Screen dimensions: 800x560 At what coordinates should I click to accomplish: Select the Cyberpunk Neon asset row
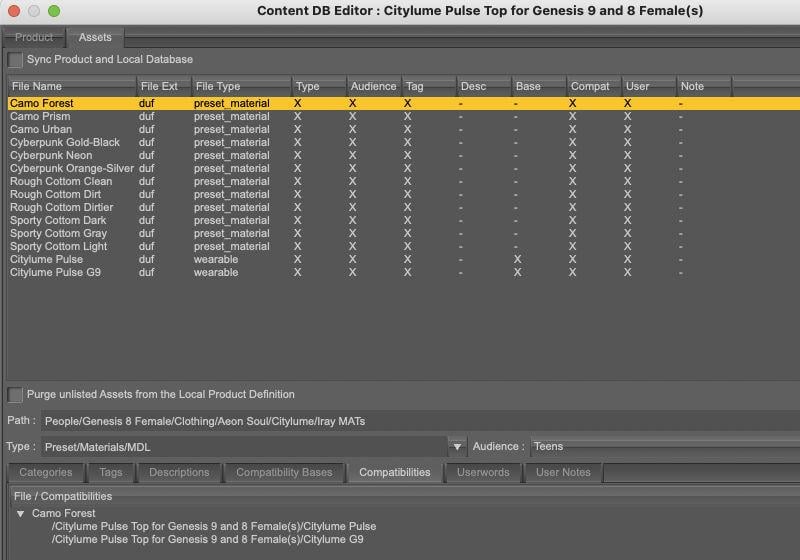click(x=404, y=155)
